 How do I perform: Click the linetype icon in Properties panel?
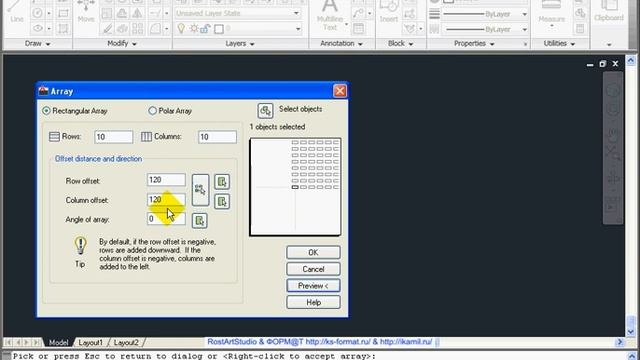(x=434, y=29)
